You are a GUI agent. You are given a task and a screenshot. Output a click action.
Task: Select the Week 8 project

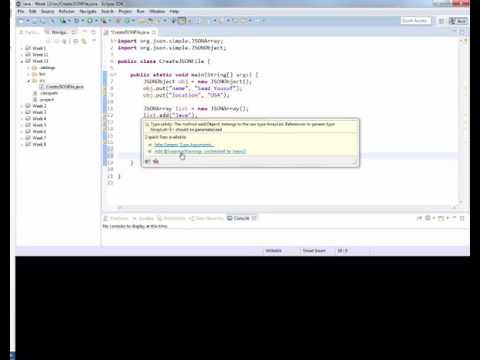click(x=36, y=144)
